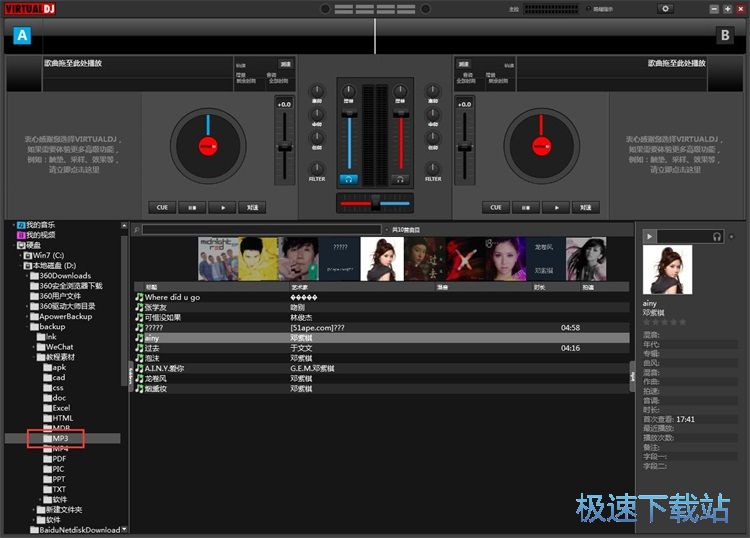Click the left FILTER knob
Screen dimensions: 750x538
coord(317,168)
